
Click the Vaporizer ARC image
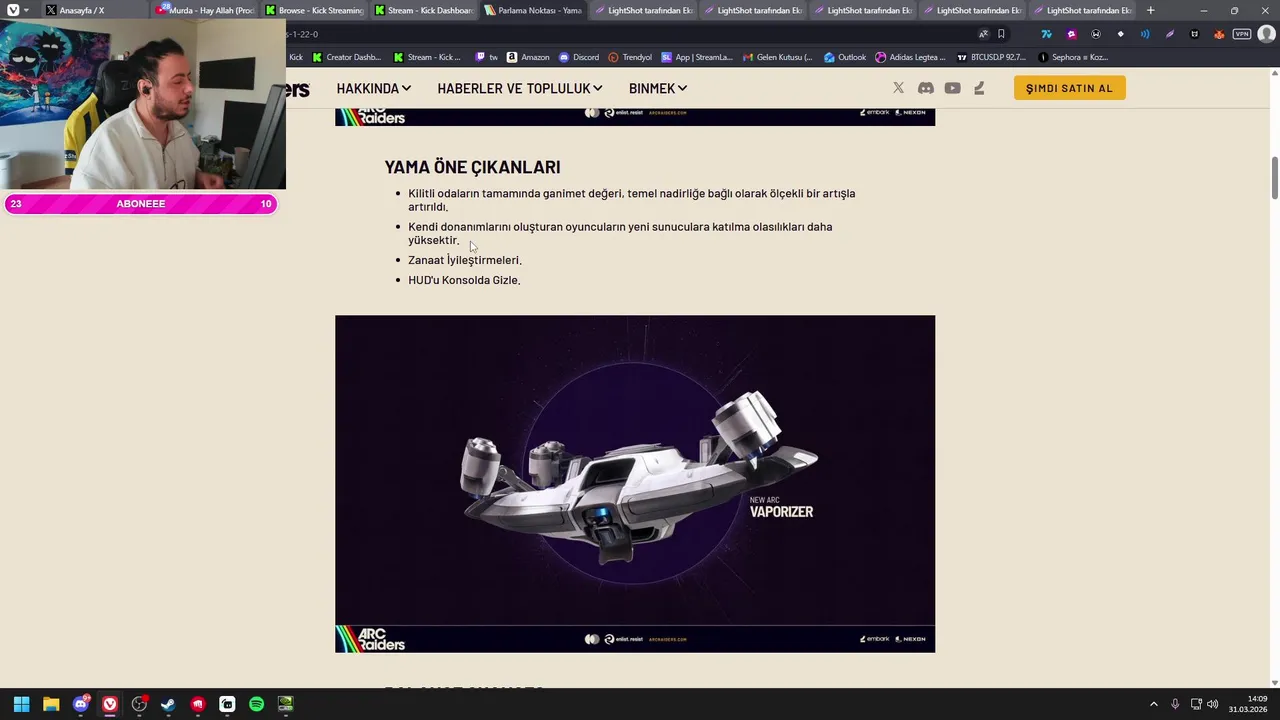(x=635, y=484)
